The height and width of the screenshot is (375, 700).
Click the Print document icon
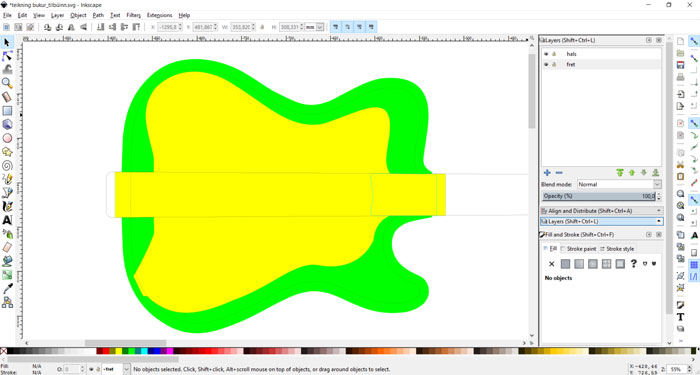pos(680,77)
